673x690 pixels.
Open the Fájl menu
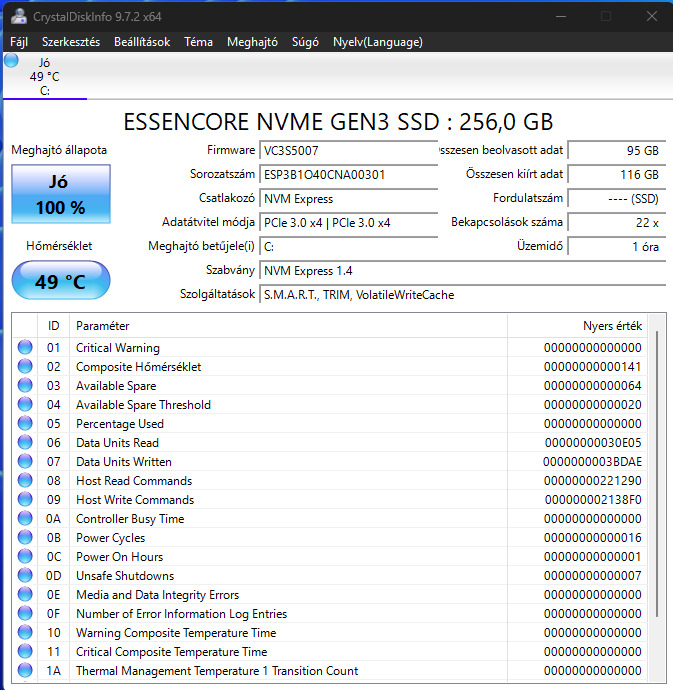click(x=19, y=42)
